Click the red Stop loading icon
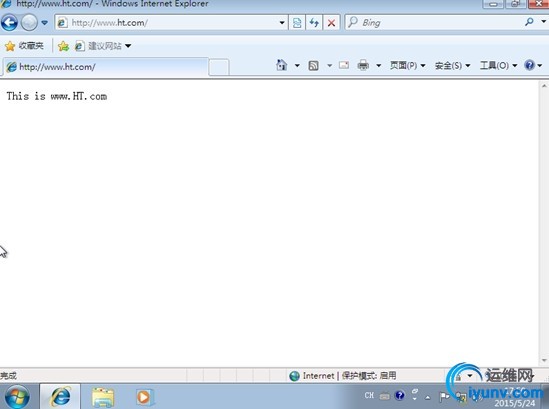 click(x=331, y=23)
